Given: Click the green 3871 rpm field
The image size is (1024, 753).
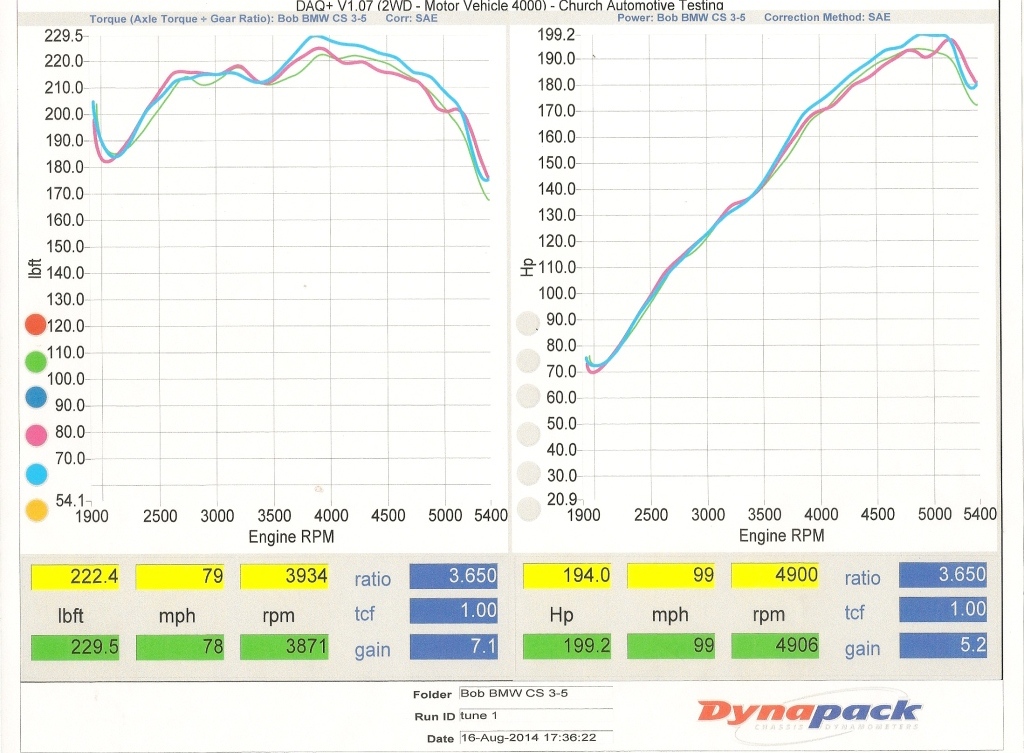Looking at the screenshot, I should pos(283,647).
